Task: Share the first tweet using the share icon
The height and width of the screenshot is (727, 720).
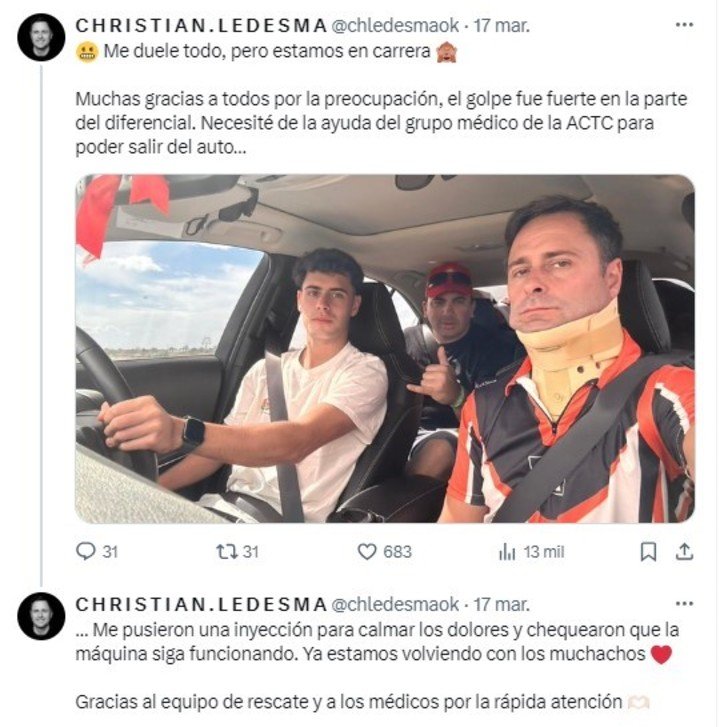Action: [x=684, y=552]
